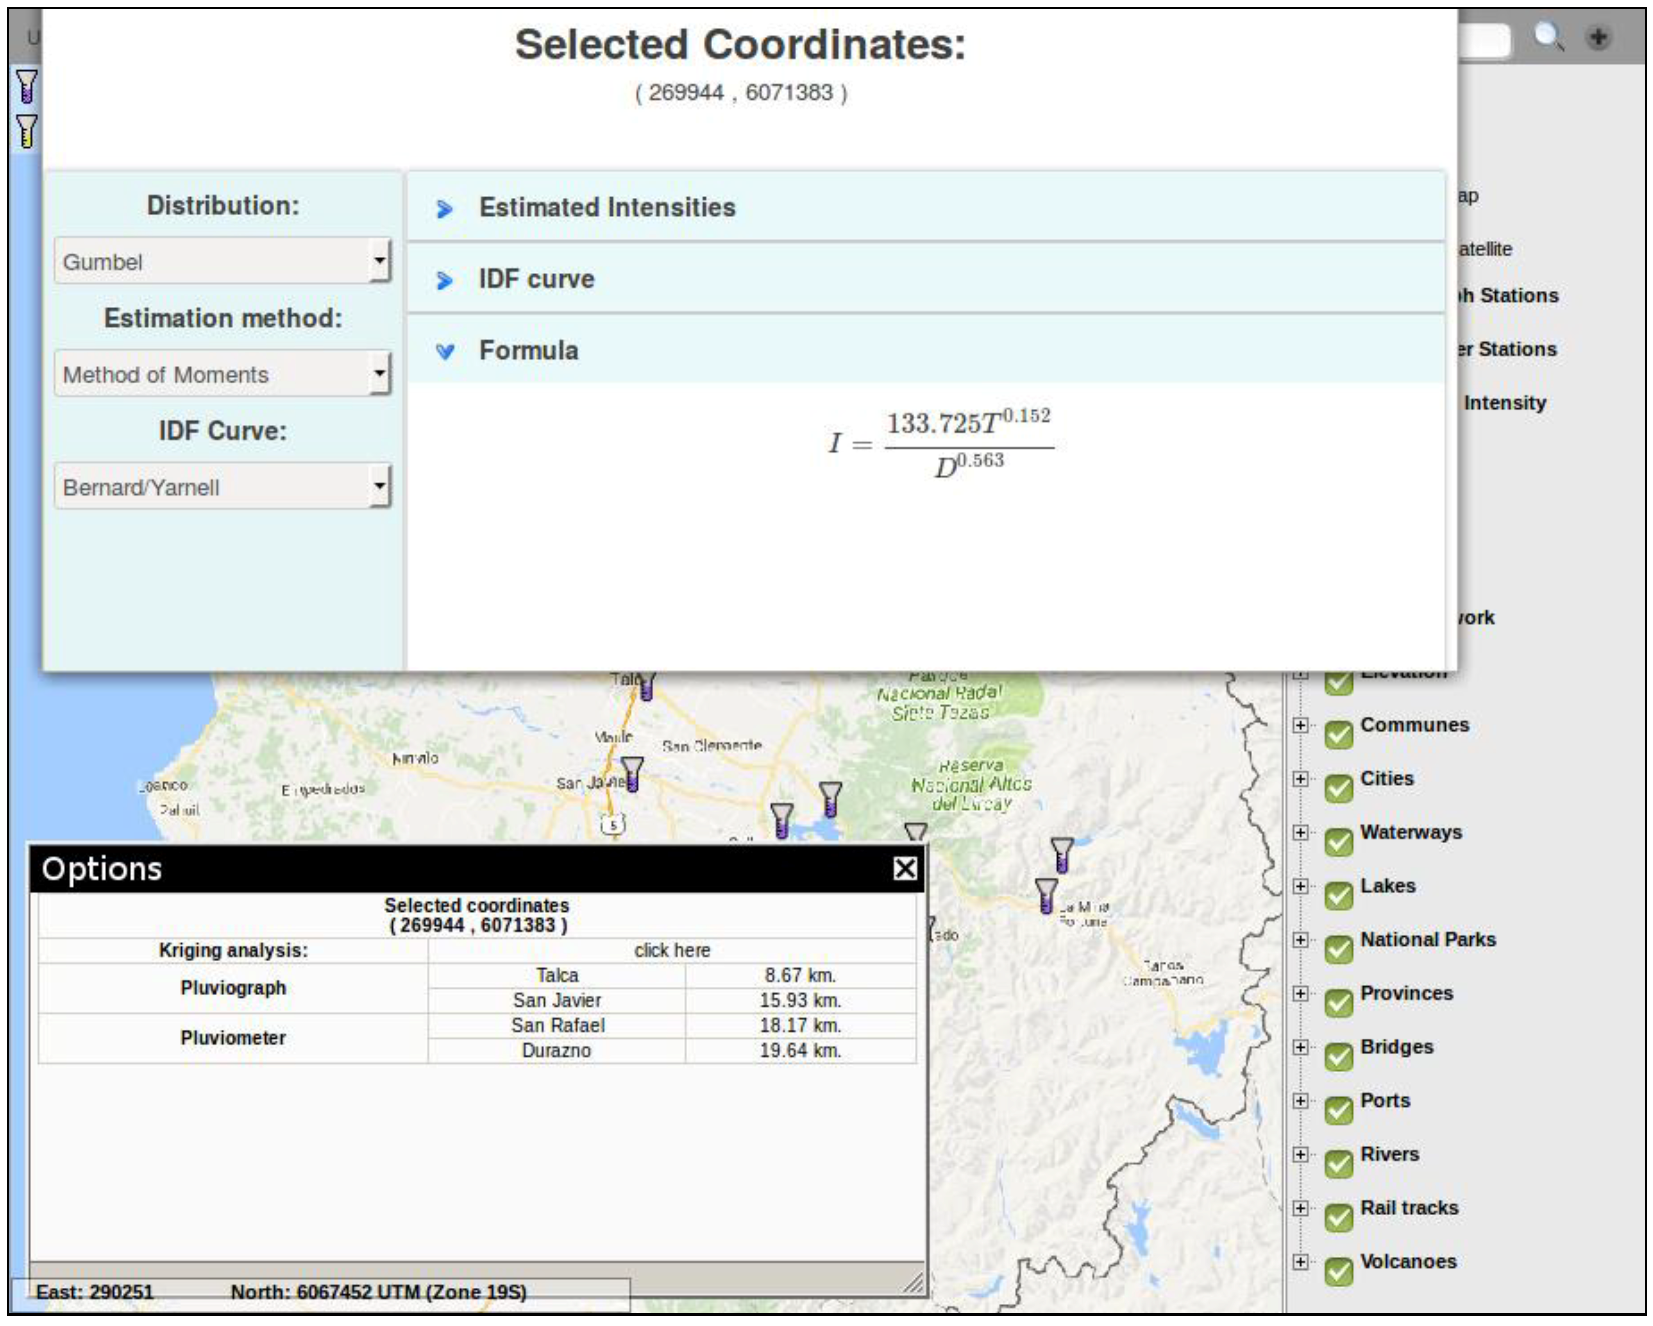Toggle the Waterways layer checkbox
The height and width of the screenshot is (1326, 1653).
point(1338,842)
